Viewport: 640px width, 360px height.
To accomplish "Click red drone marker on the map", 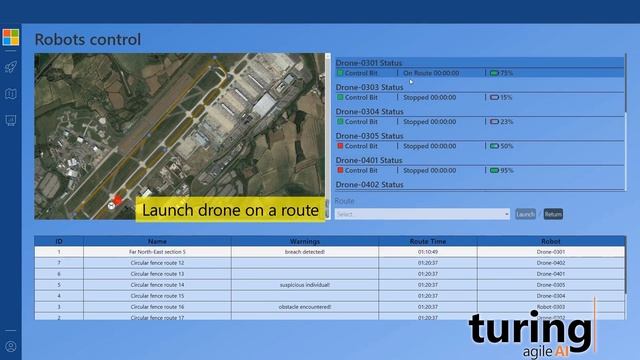I will pos(118,200).
